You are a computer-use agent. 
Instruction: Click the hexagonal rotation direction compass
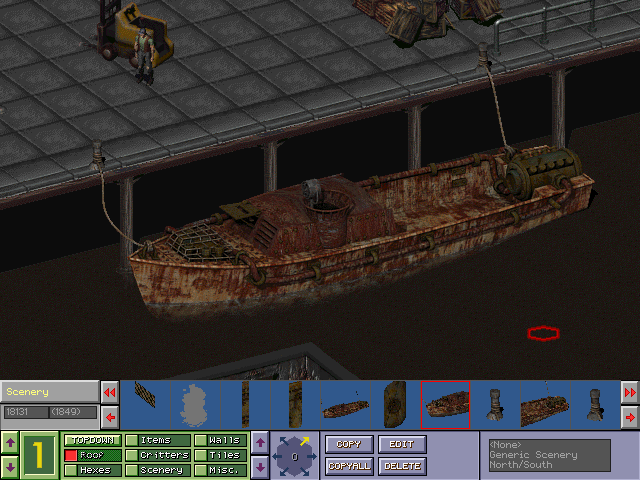pos(294,456)
